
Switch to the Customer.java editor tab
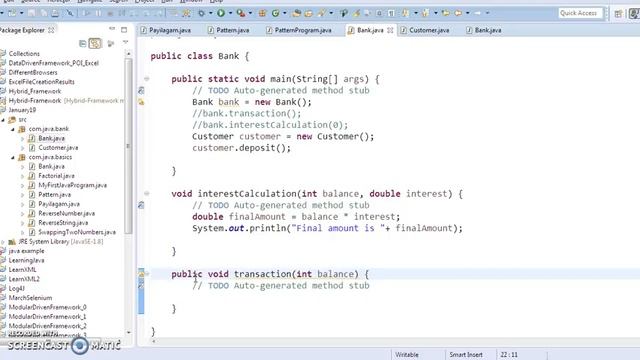tap(425, 30)
